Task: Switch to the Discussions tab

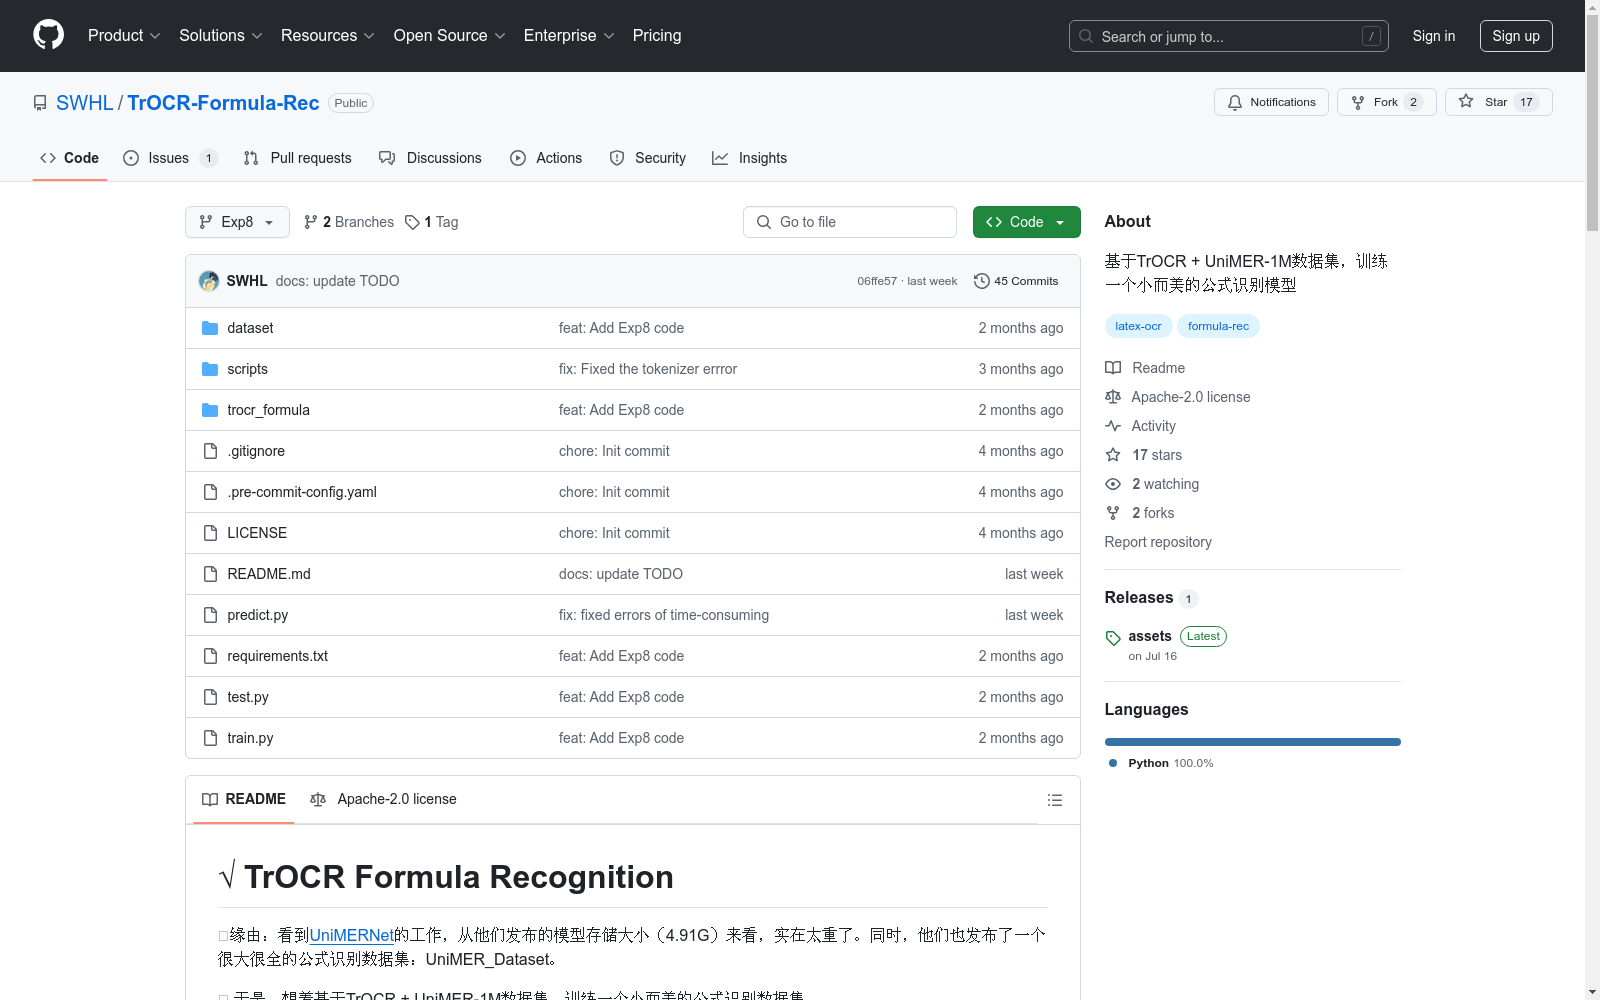Action: click(x=430, y=158)
